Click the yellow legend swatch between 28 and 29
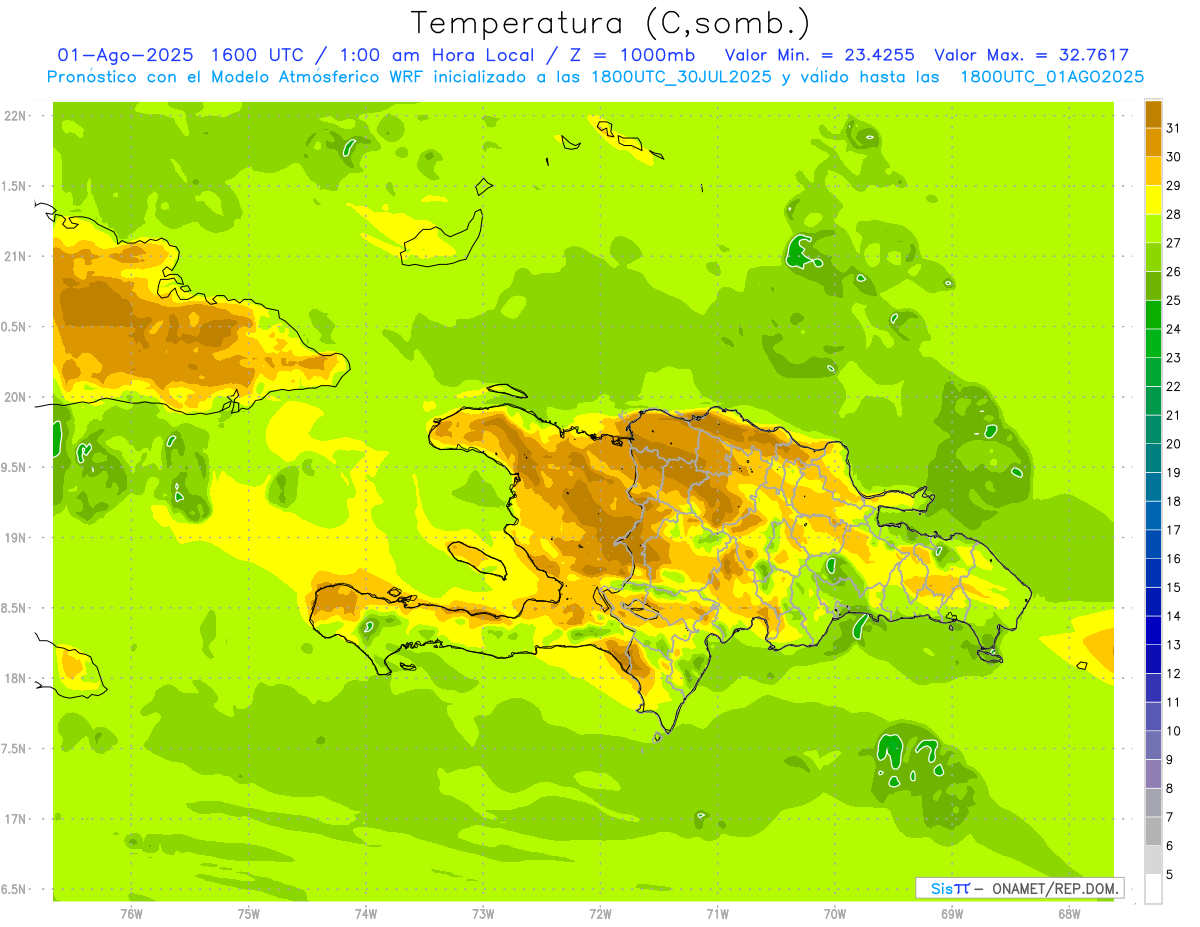 pos(1153,200)
